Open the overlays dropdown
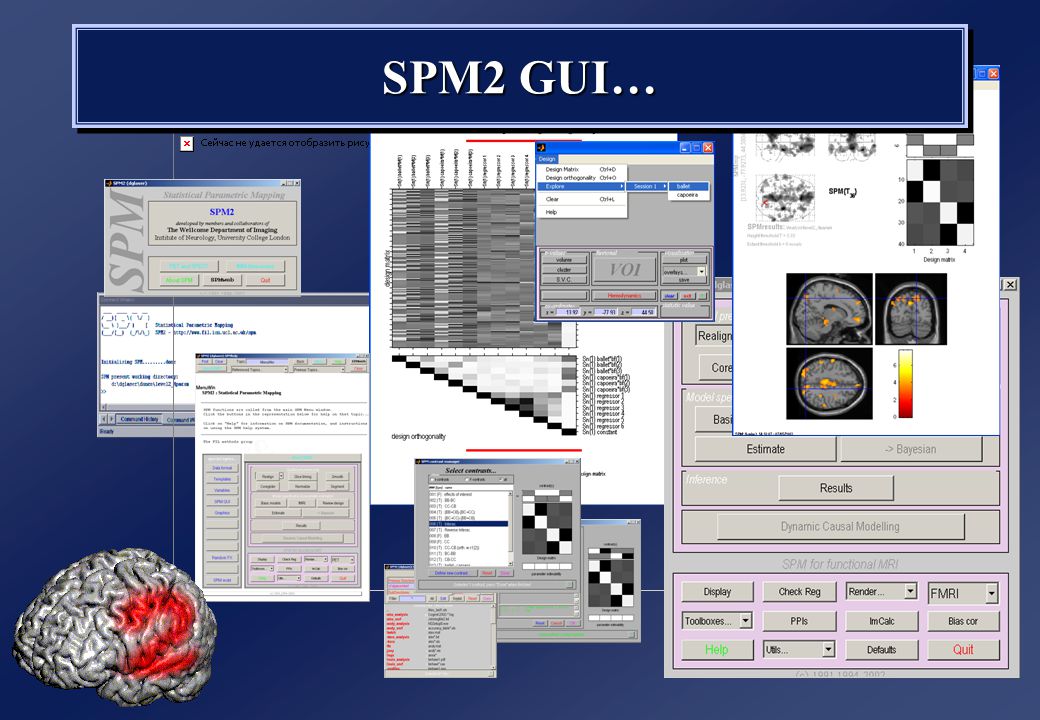 684,272
